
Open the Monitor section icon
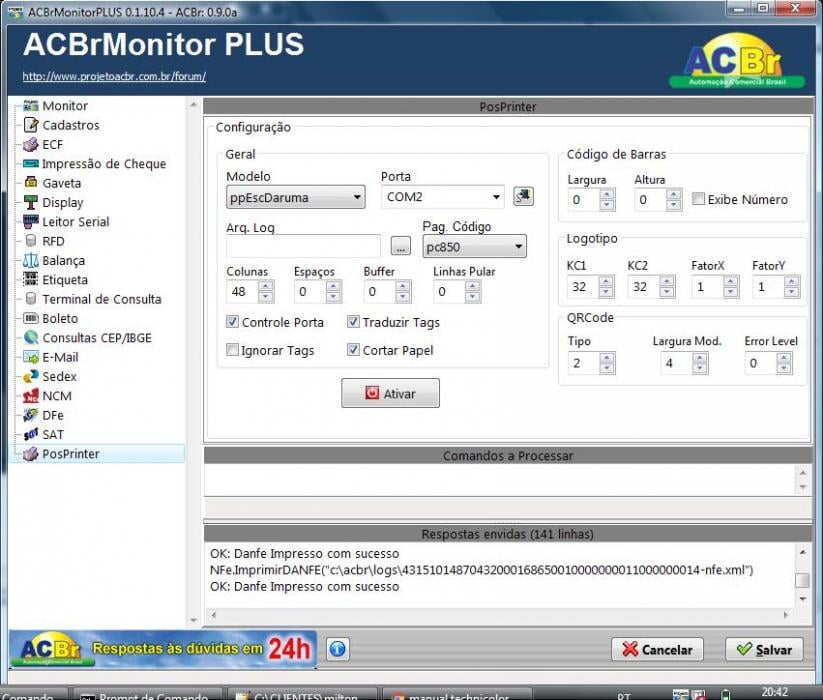(31, 105)
